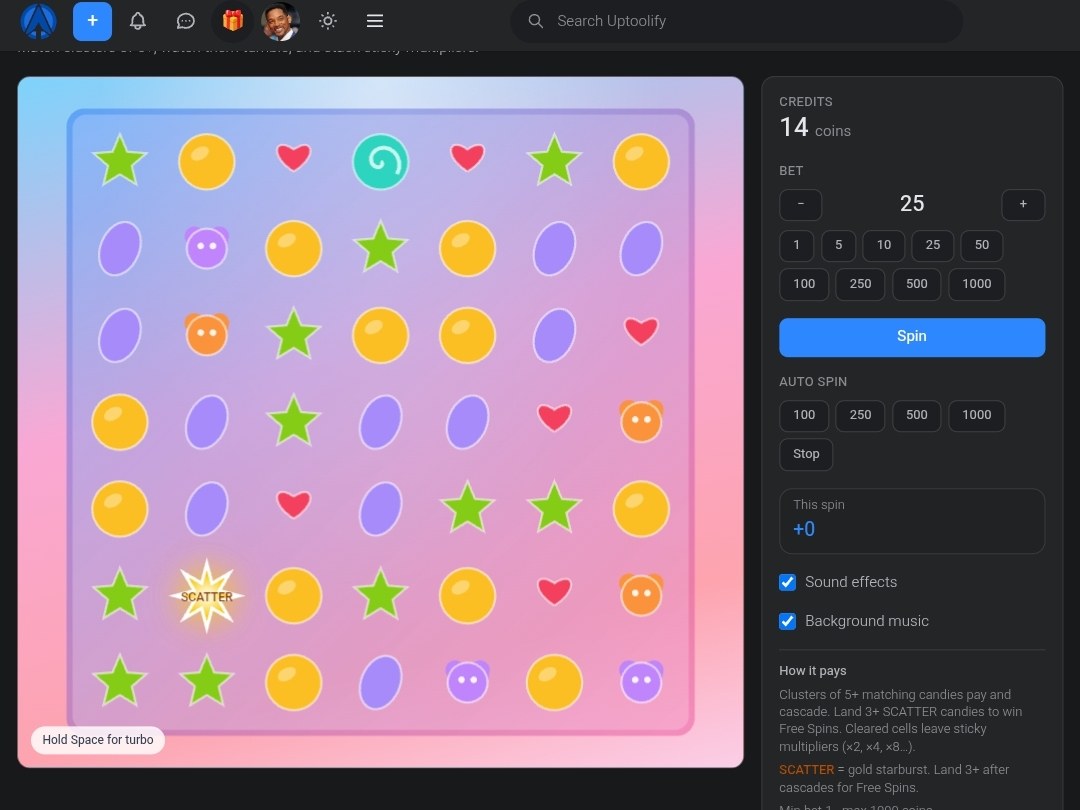This screenshot has width=1080, height=810.
Task: Start 250 auto spins
Action: coord(860,415)
